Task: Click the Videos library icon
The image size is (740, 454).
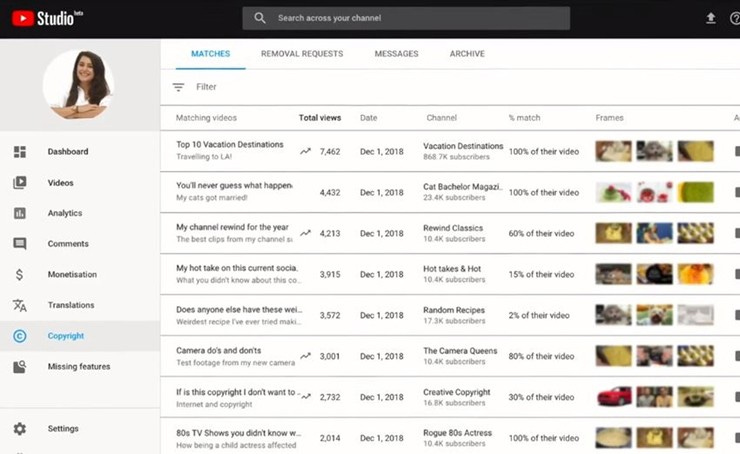Action: coord(20,182)
